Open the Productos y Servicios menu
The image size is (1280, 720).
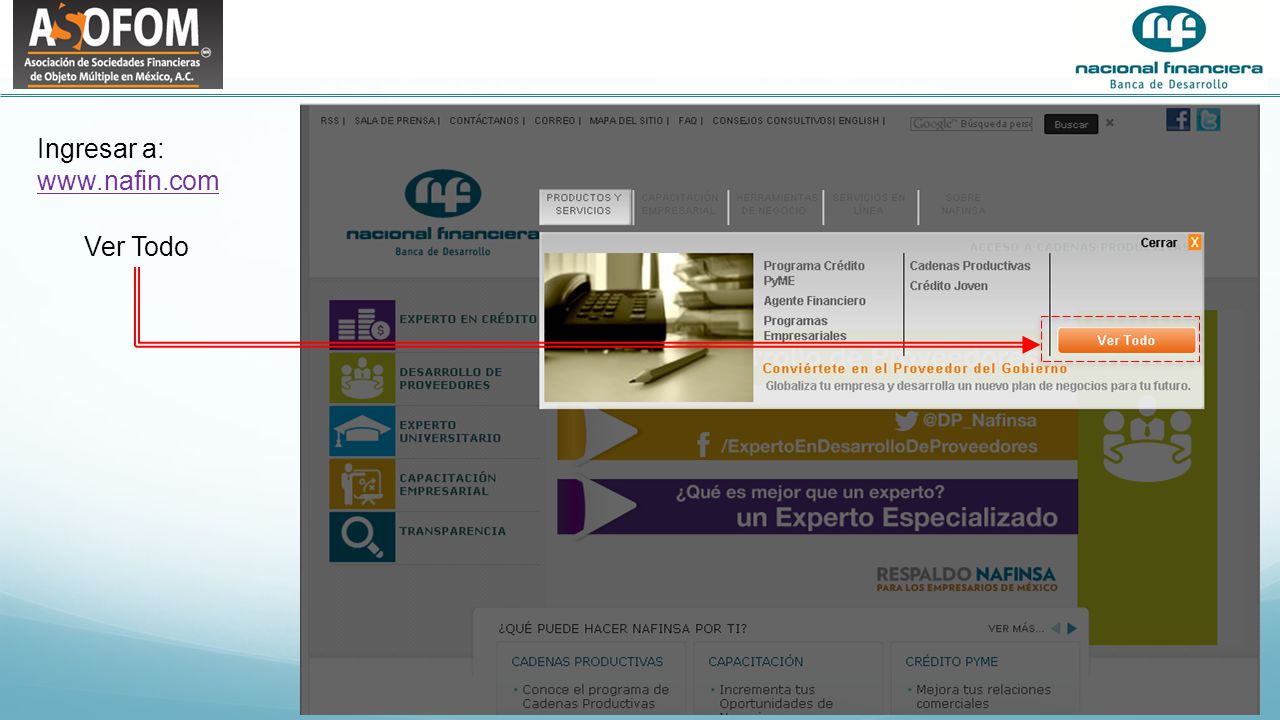click(584, 205)
